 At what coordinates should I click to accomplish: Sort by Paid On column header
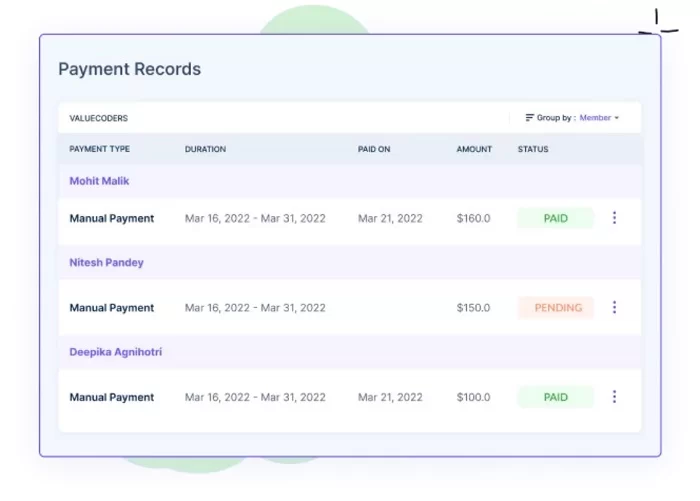[x=376, y=149]
